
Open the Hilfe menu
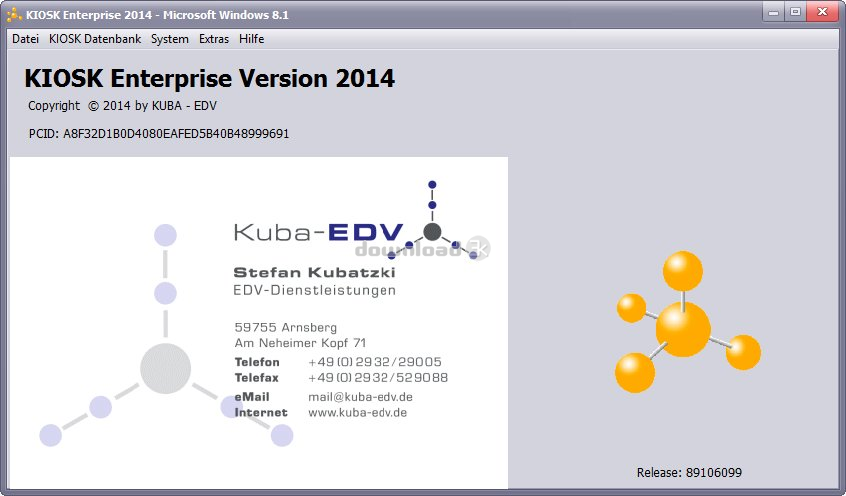pos(251,39)
